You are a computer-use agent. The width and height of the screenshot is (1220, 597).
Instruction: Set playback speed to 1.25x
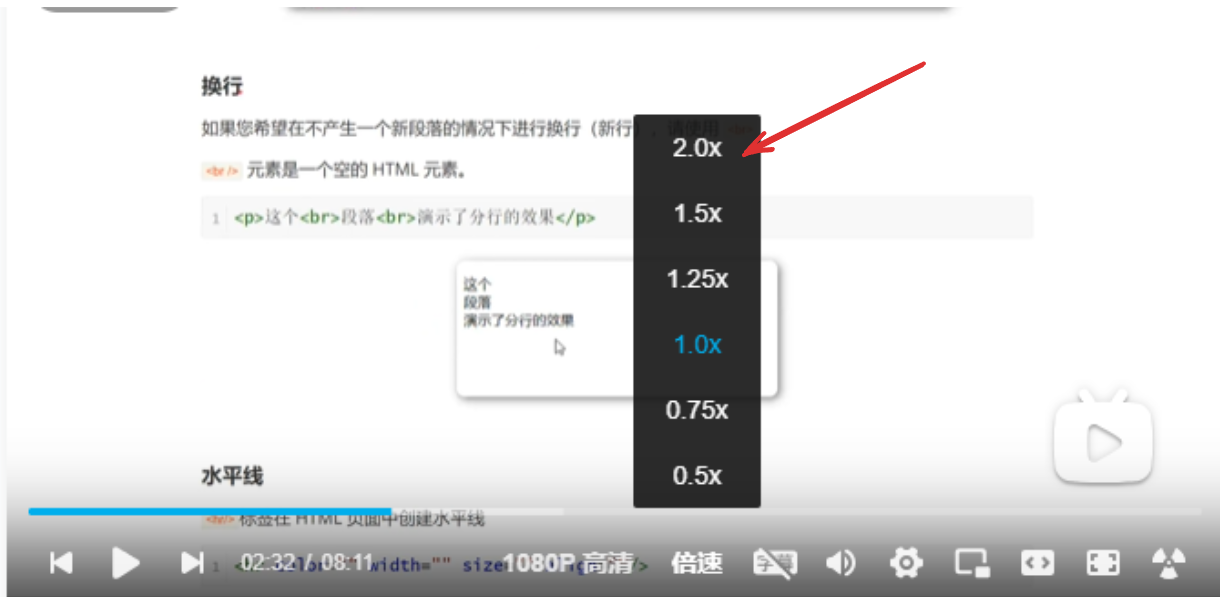tap(697, 279)
